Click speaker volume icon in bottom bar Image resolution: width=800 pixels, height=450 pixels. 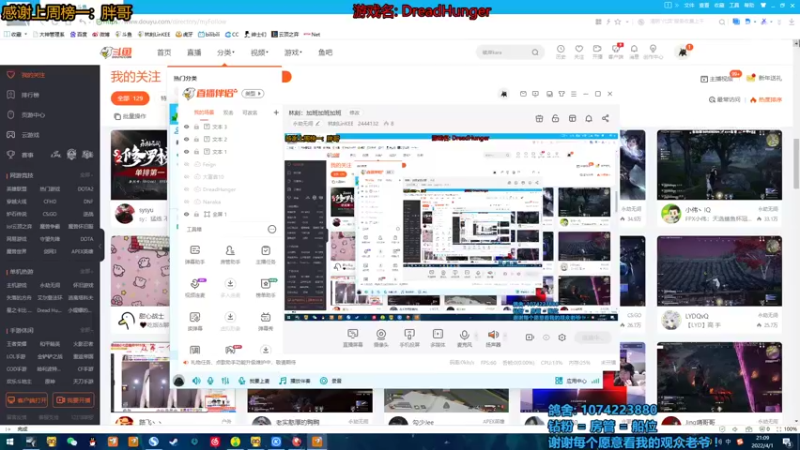coord(196,381)
